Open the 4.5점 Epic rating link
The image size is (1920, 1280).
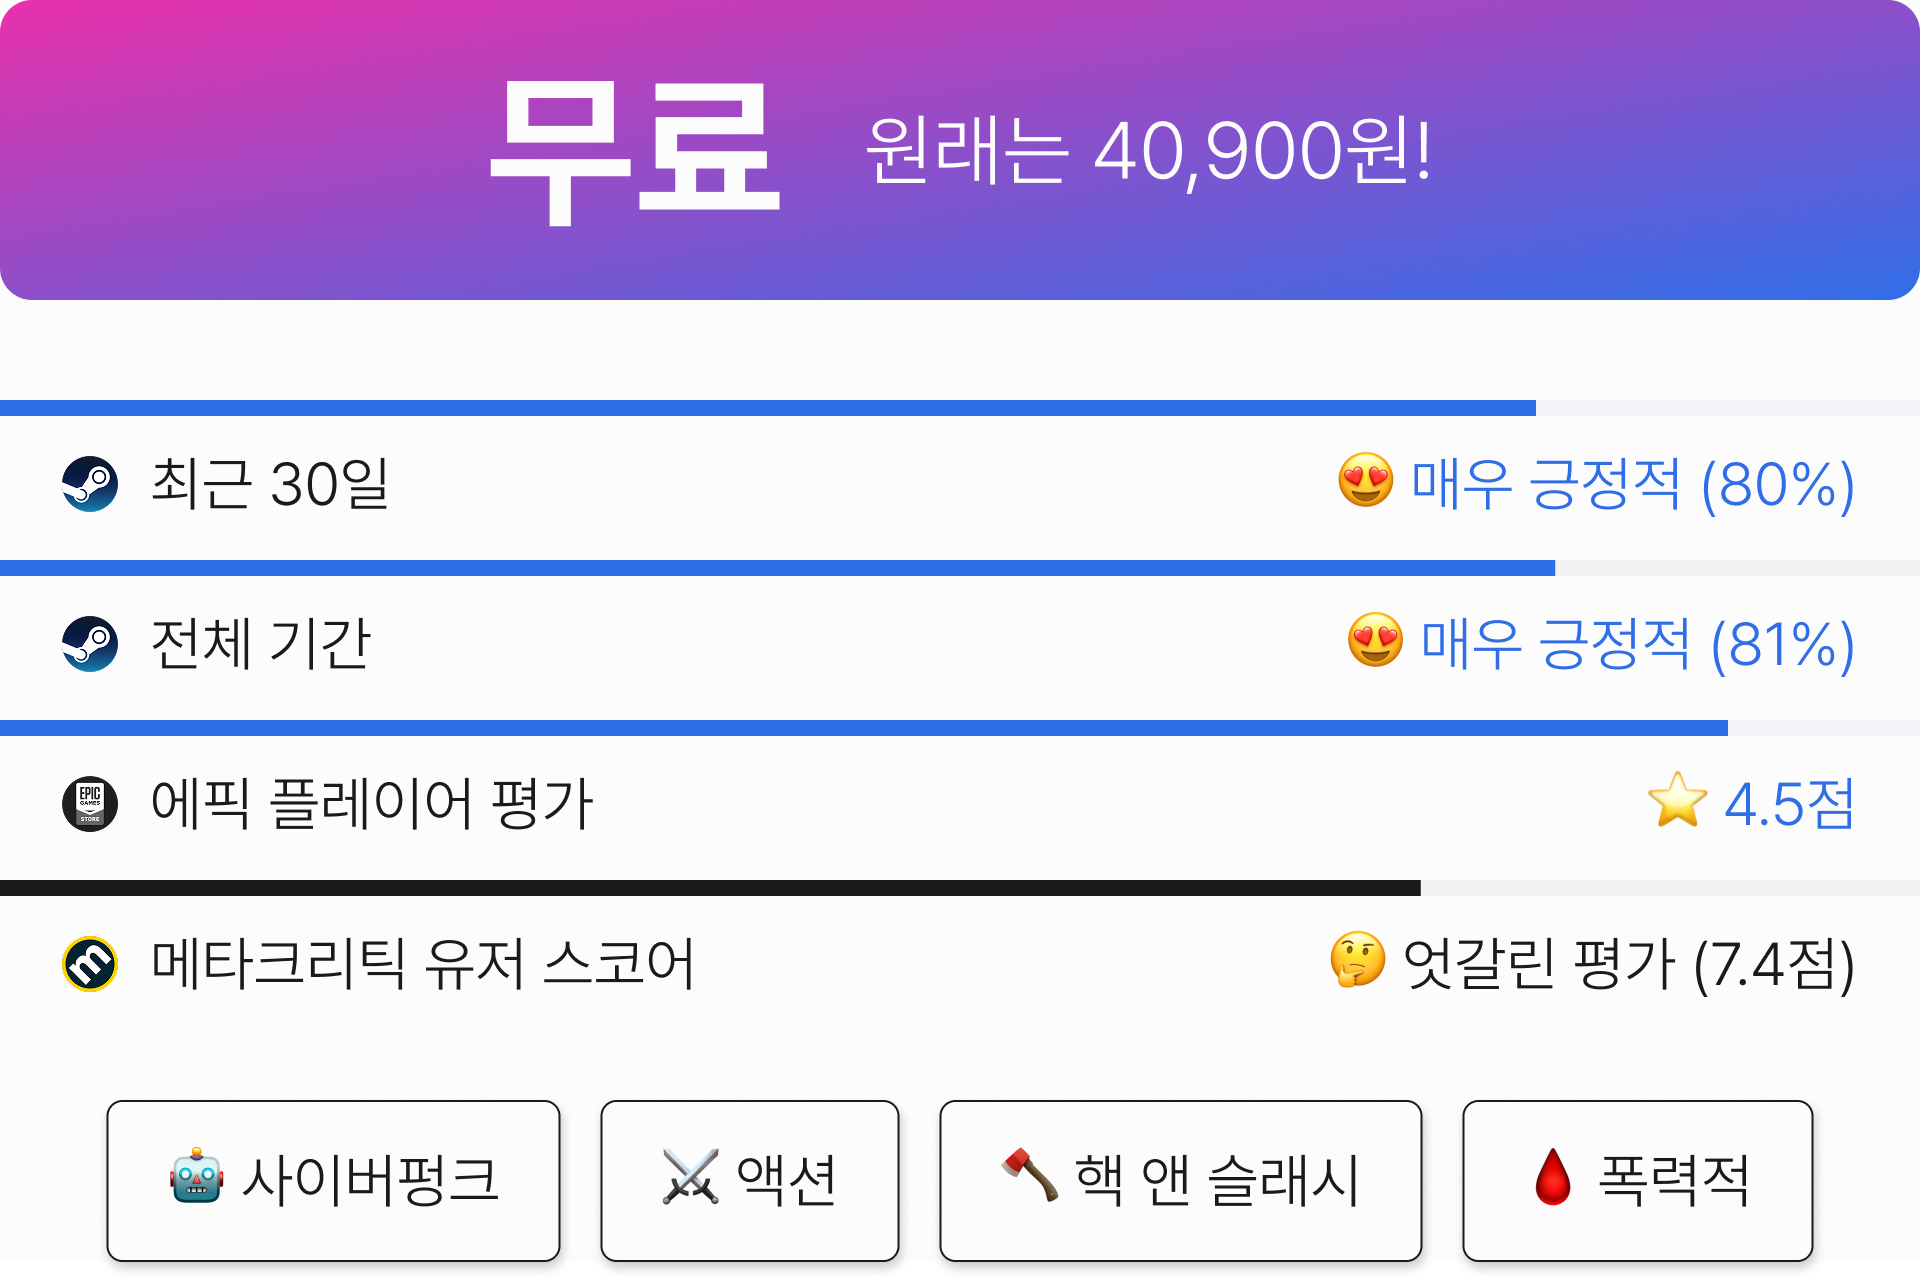pos(1790,804)
